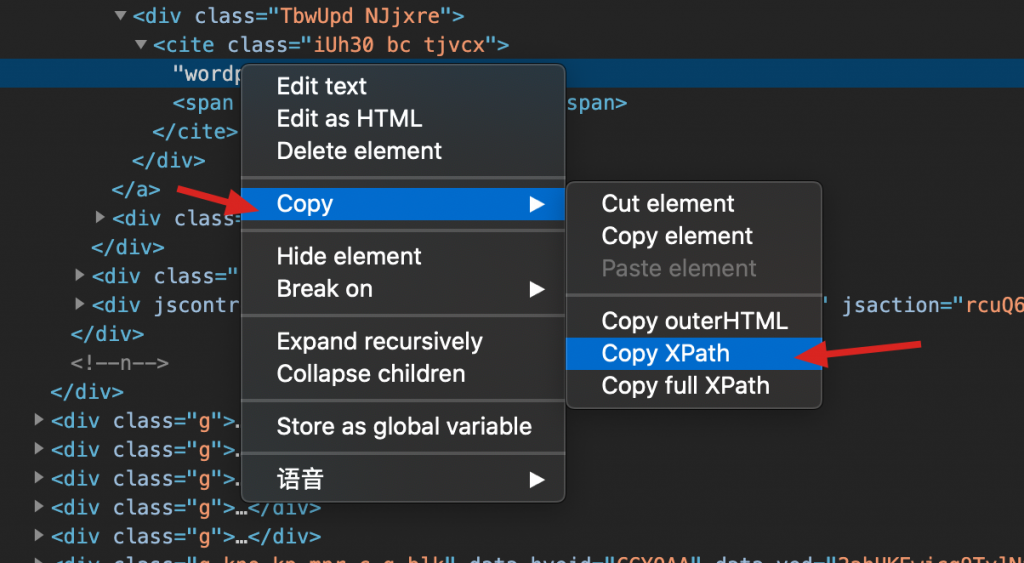Select Expand recursively option
The width and height of the screenshot is (1024, 563).
[379, 341]
